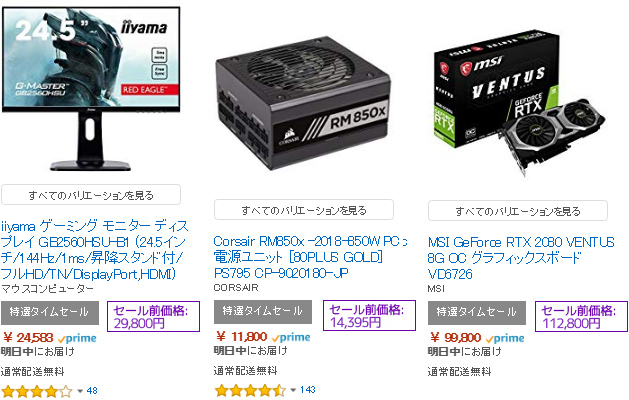The width and height of the screenshot is (629, 400).
Task: Click prime badge beside ¥99,800 price
Action: coord(505,338)
